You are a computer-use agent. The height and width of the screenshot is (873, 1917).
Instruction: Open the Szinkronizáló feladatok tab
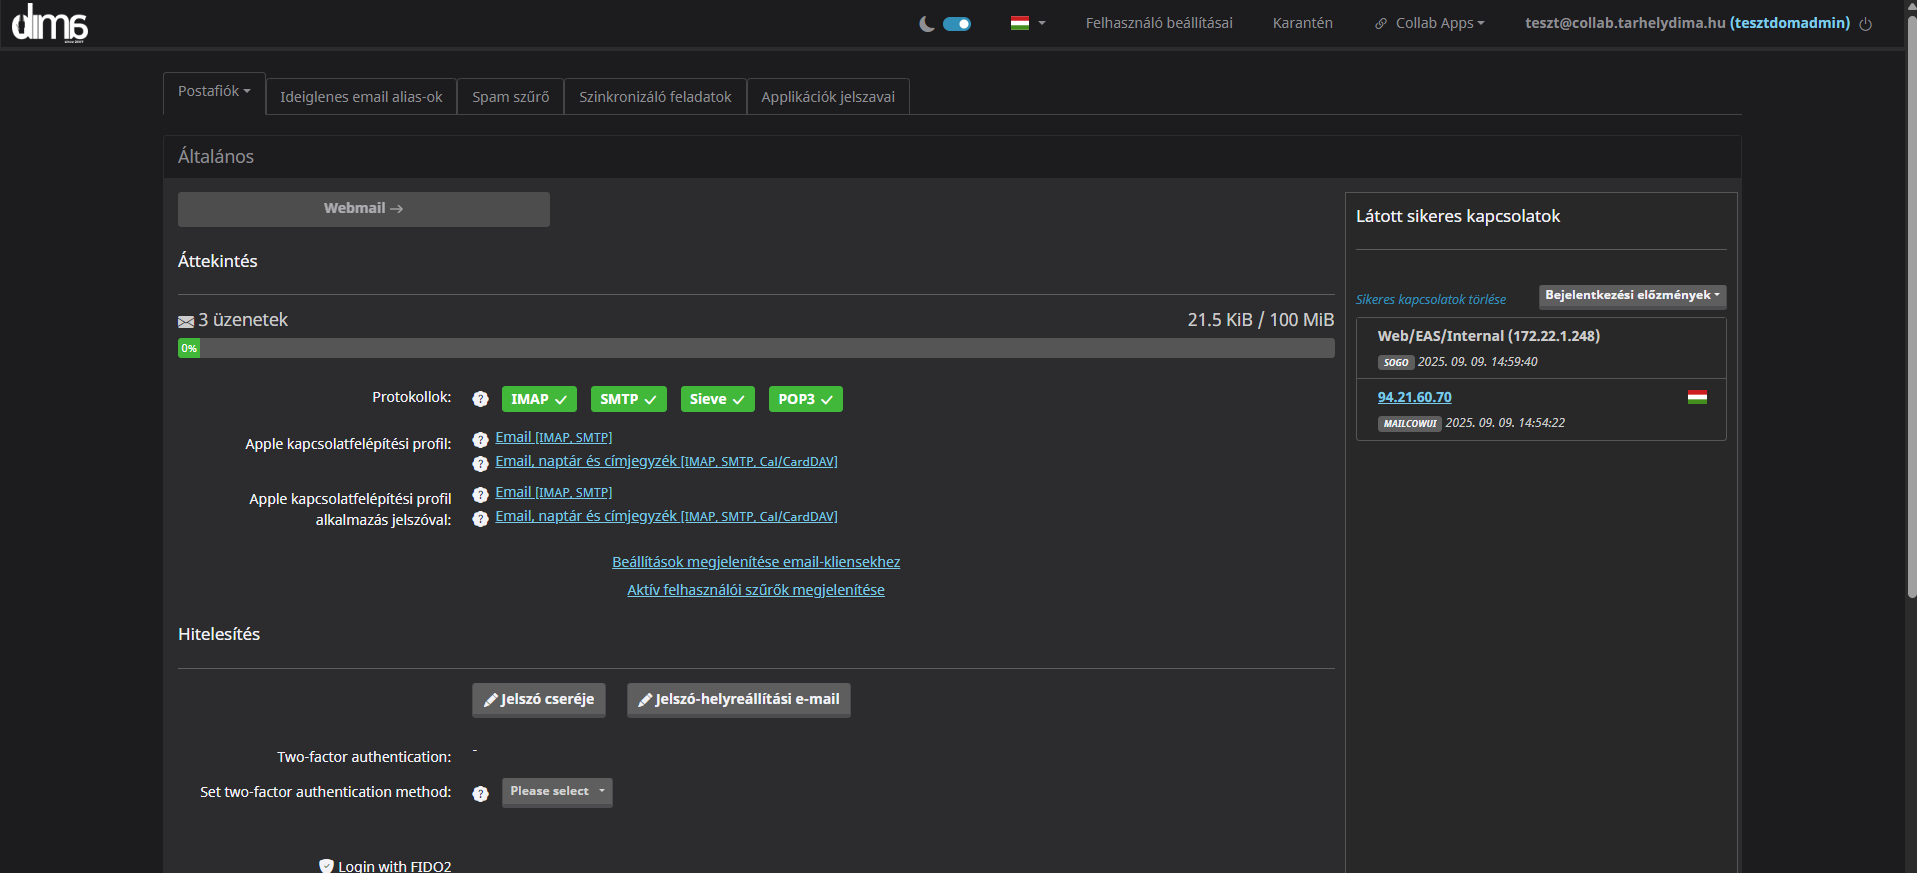(655, 97)
